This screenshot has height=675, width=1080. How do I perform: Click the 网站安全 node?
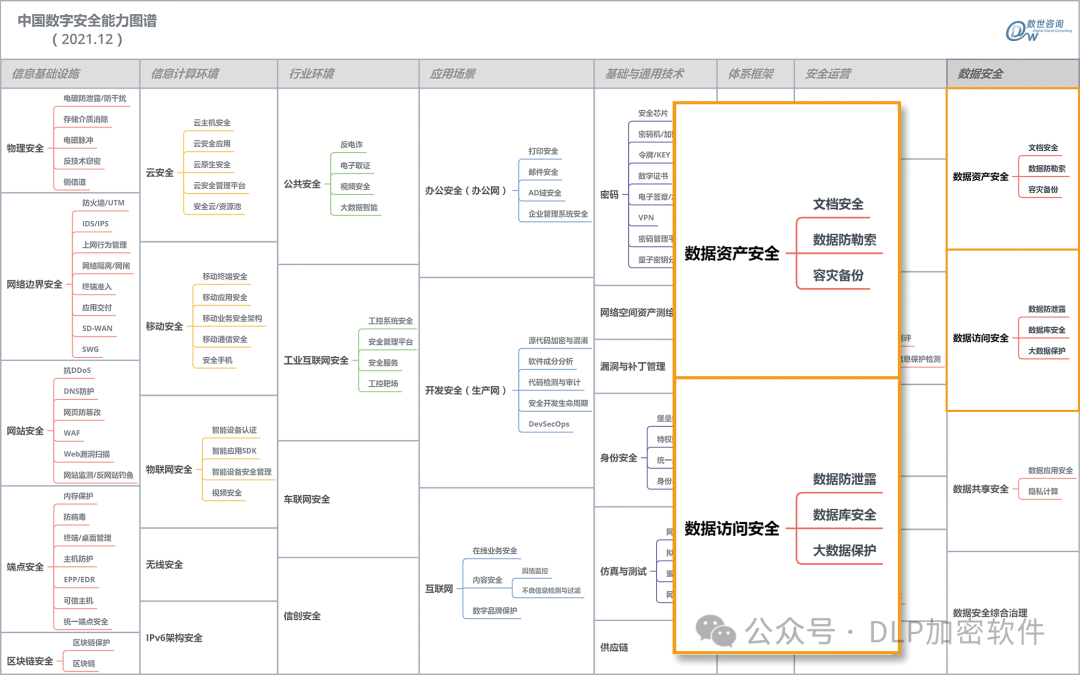(x=25, y=430)
